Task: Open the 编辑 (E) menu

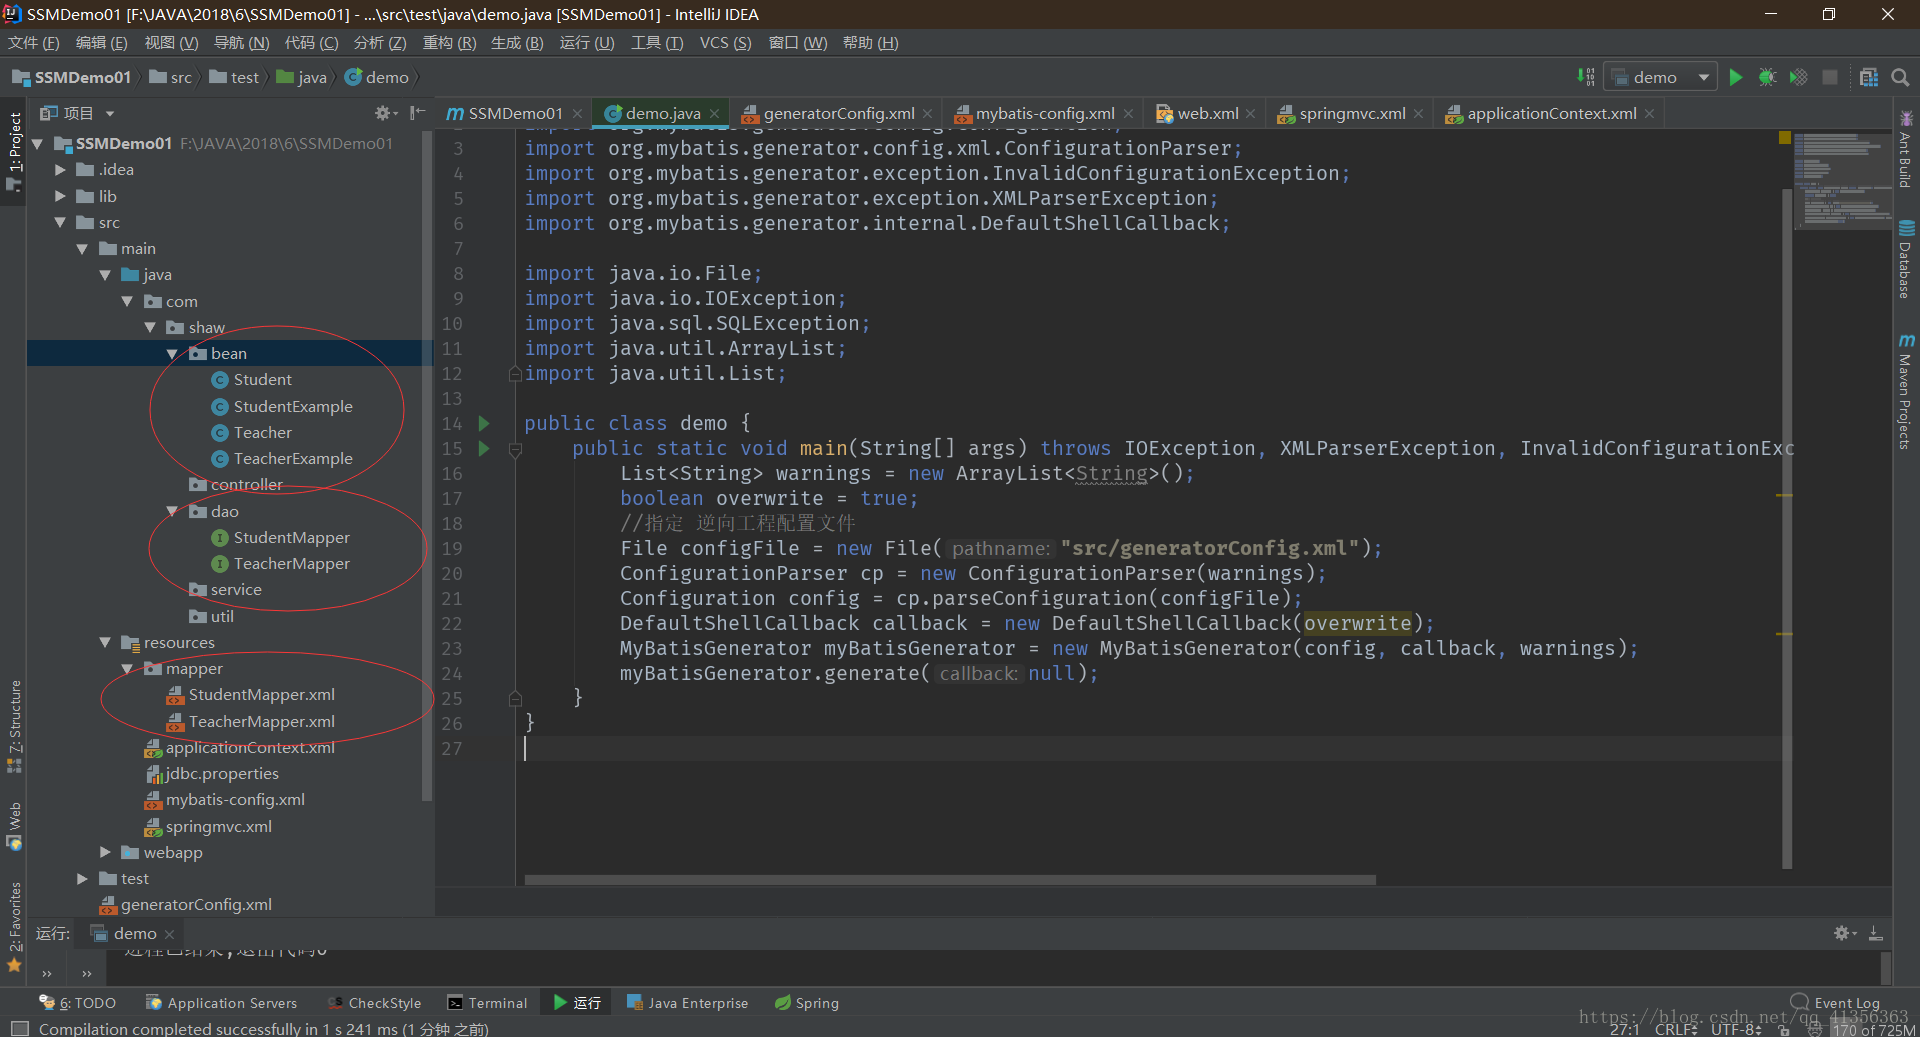Action: [102, 43]
